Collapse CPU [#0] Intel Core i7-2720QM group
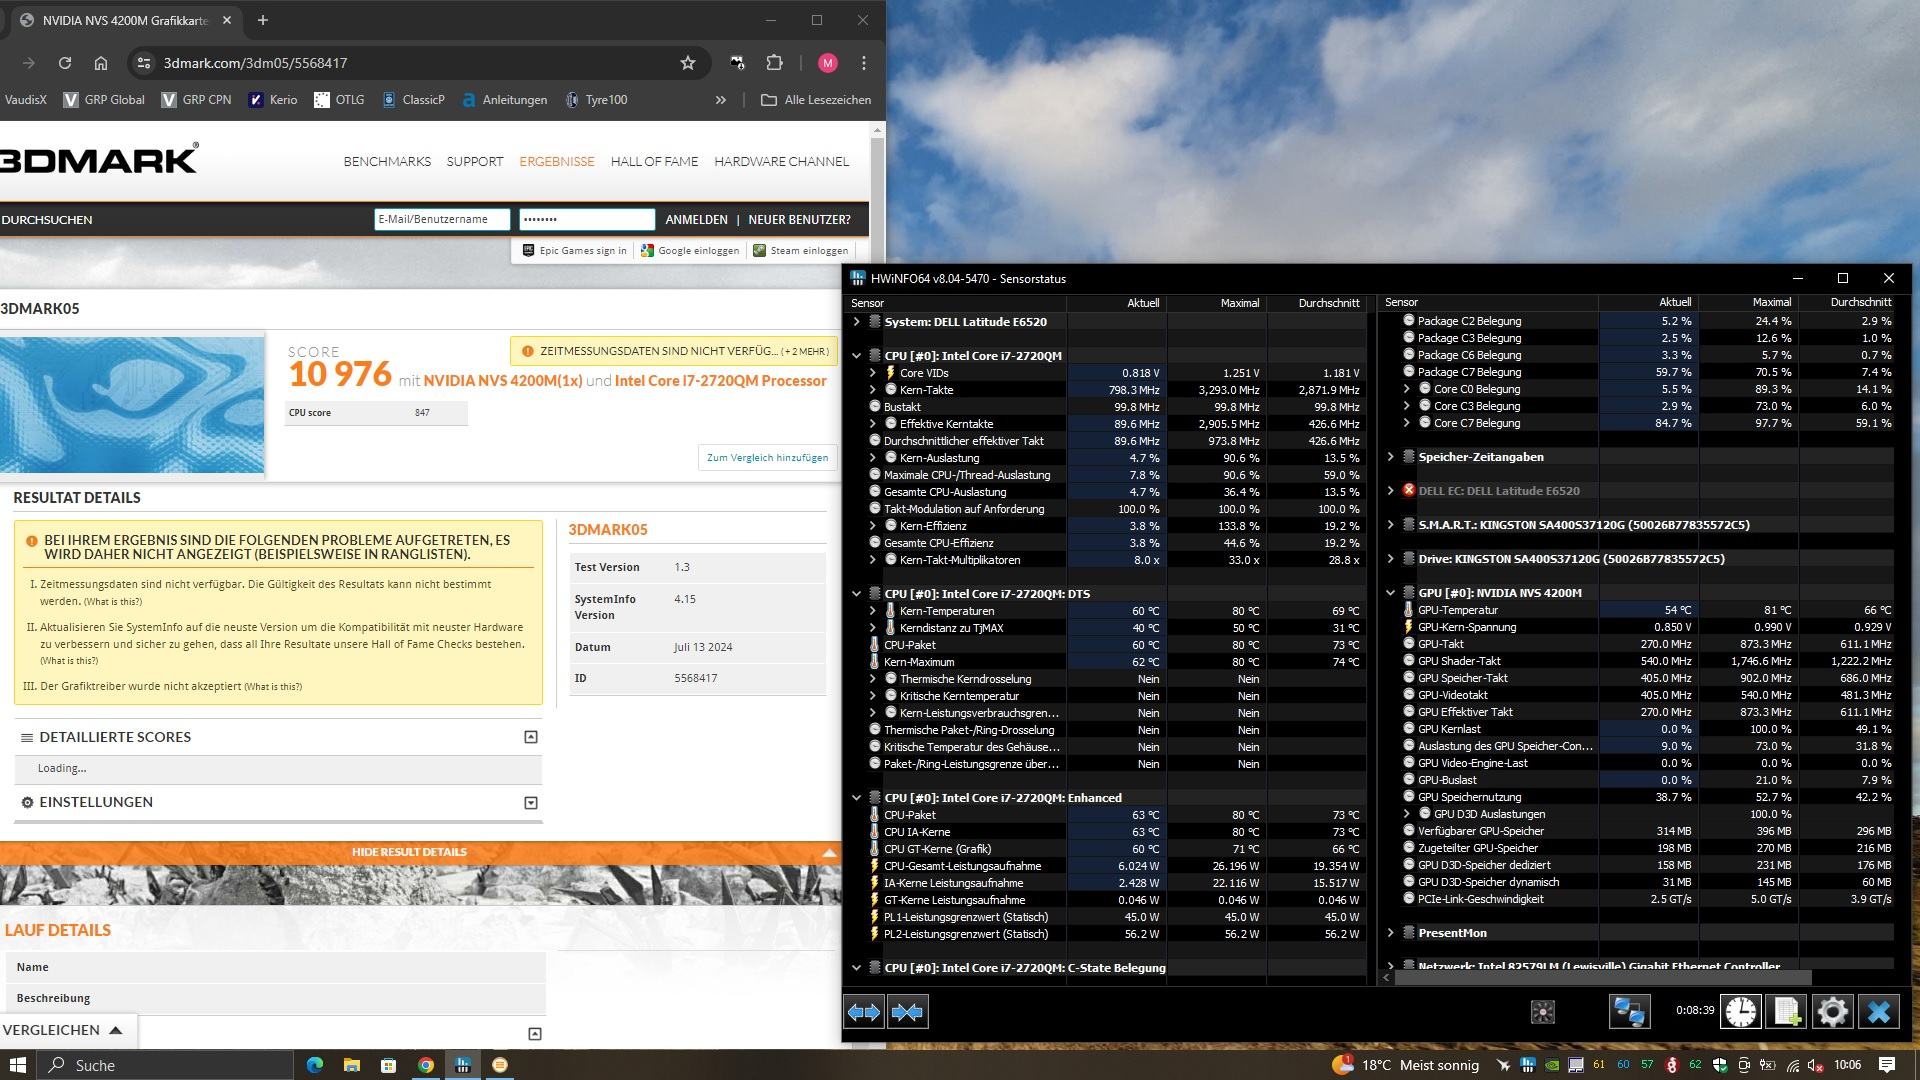 point(856,356)
